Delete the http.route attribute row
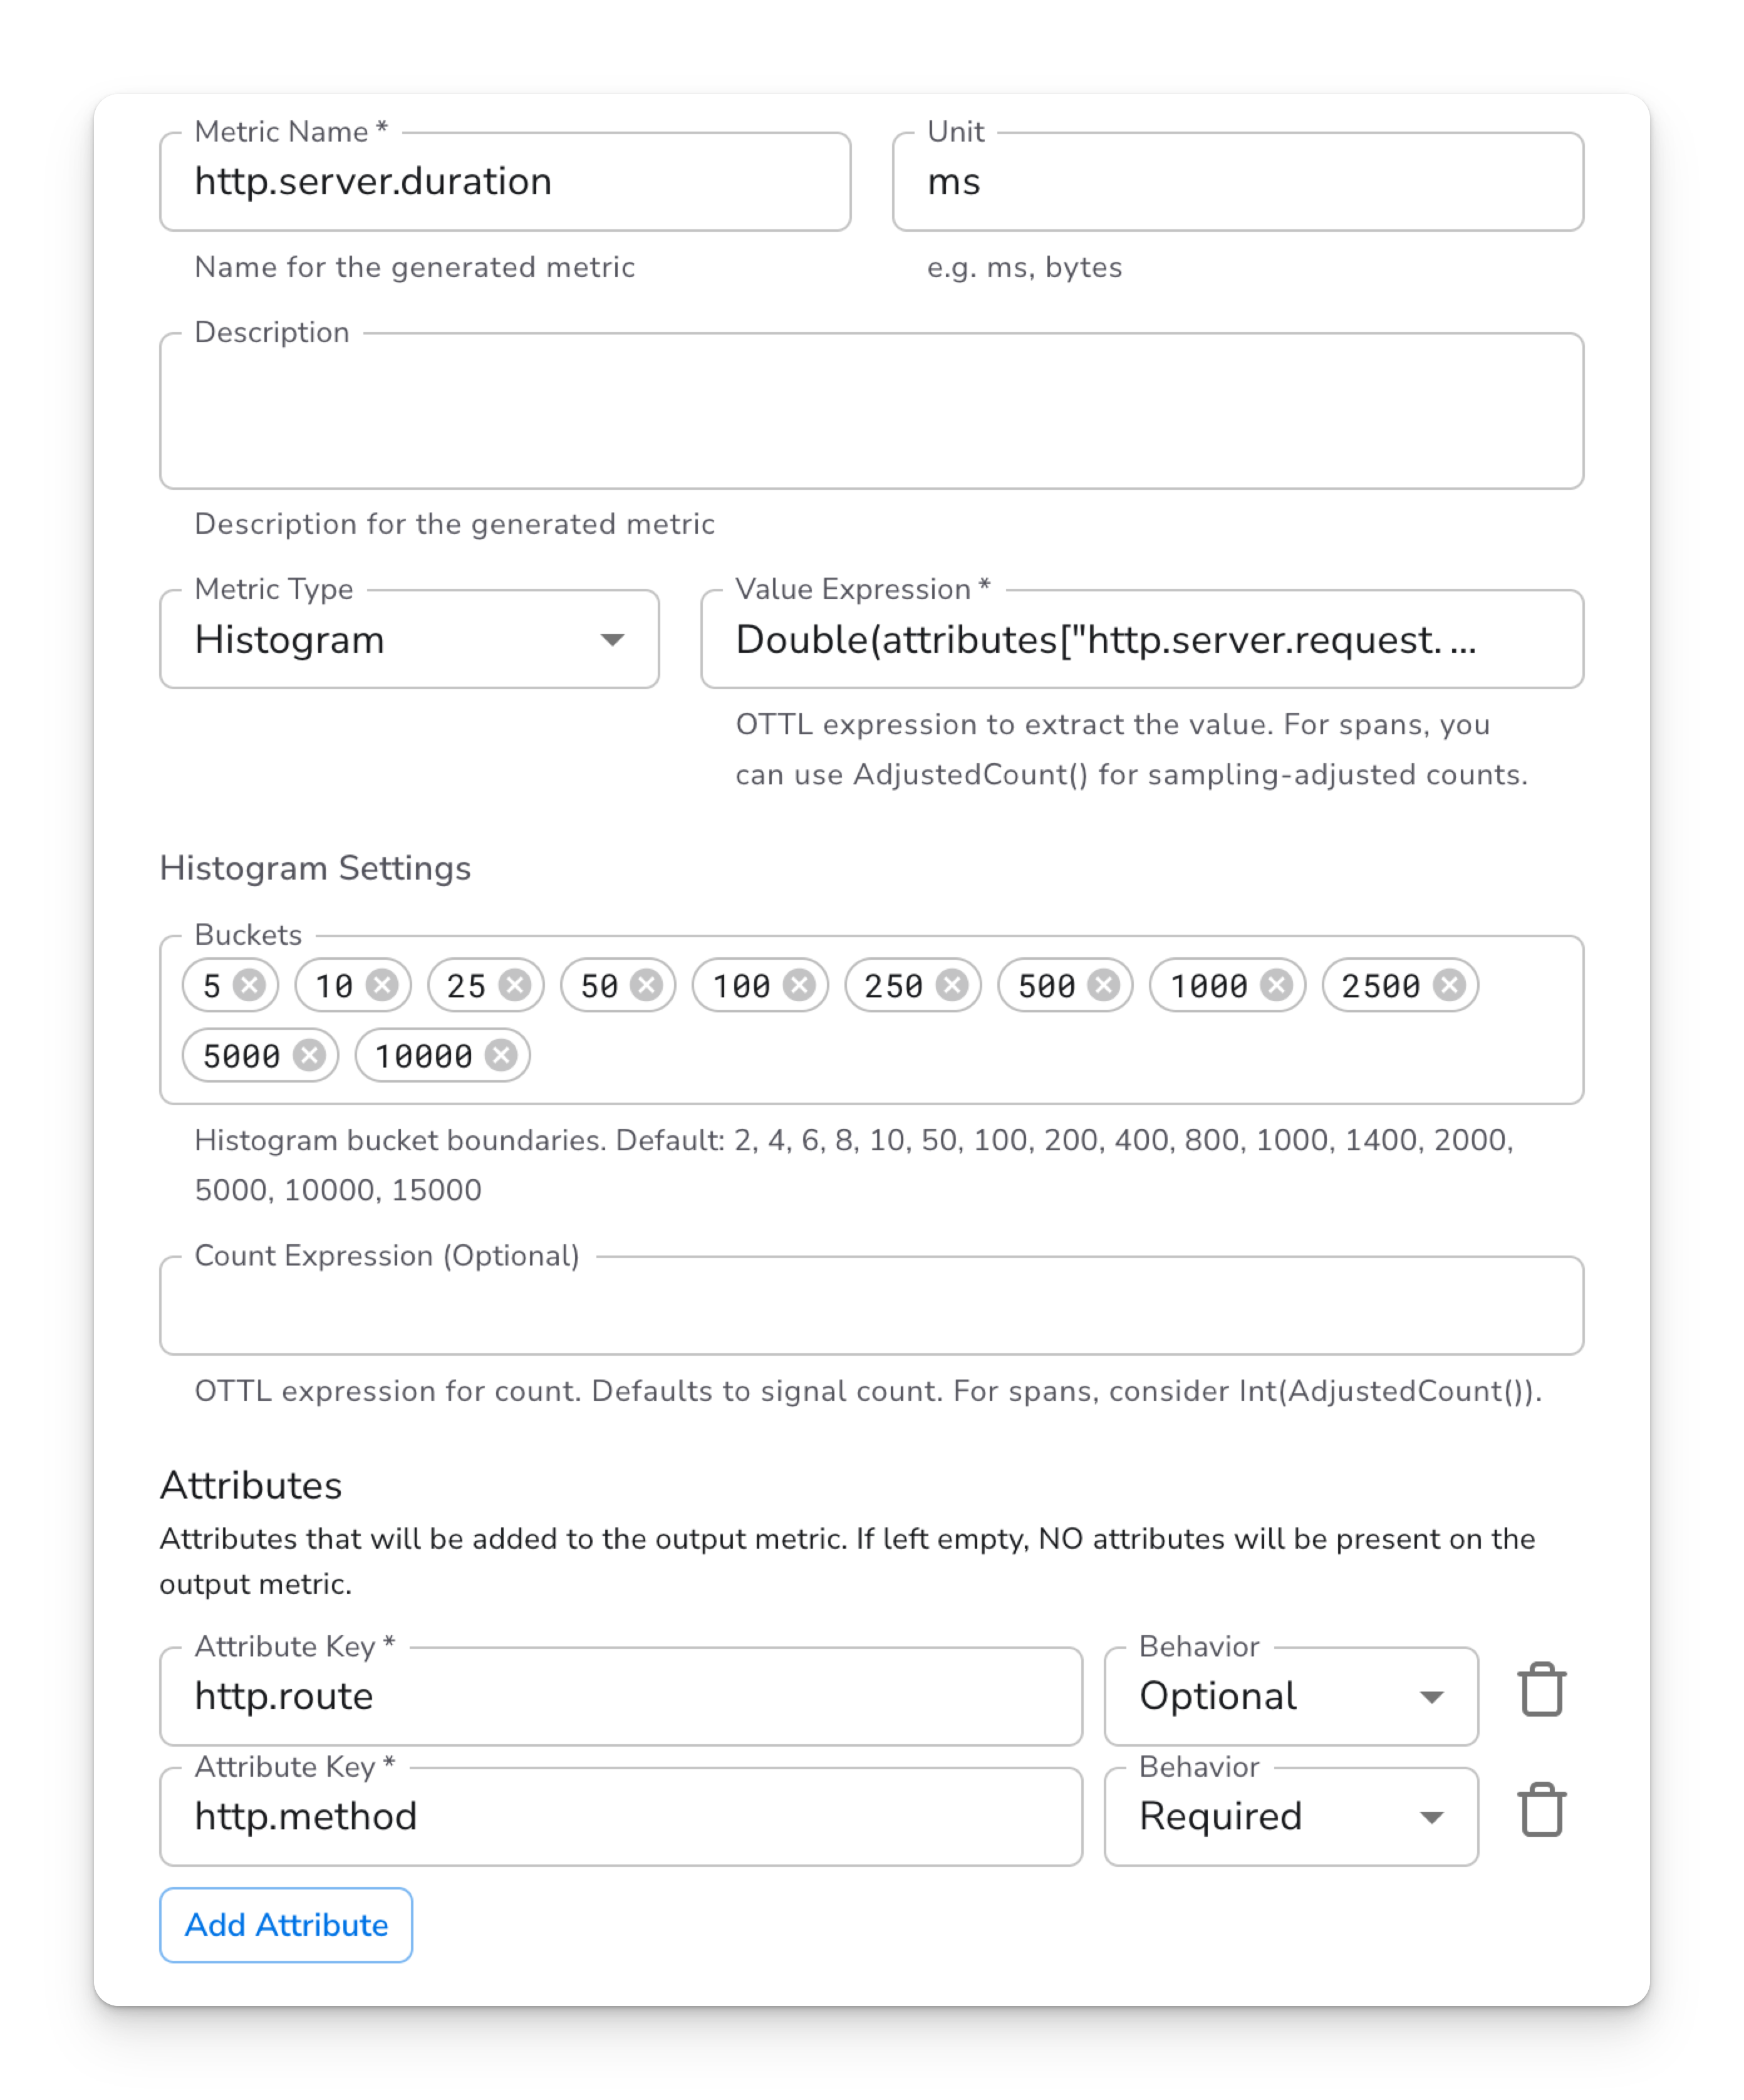The width and height of the screenshot is (1744, 2100). [x=1541, y=1691]
